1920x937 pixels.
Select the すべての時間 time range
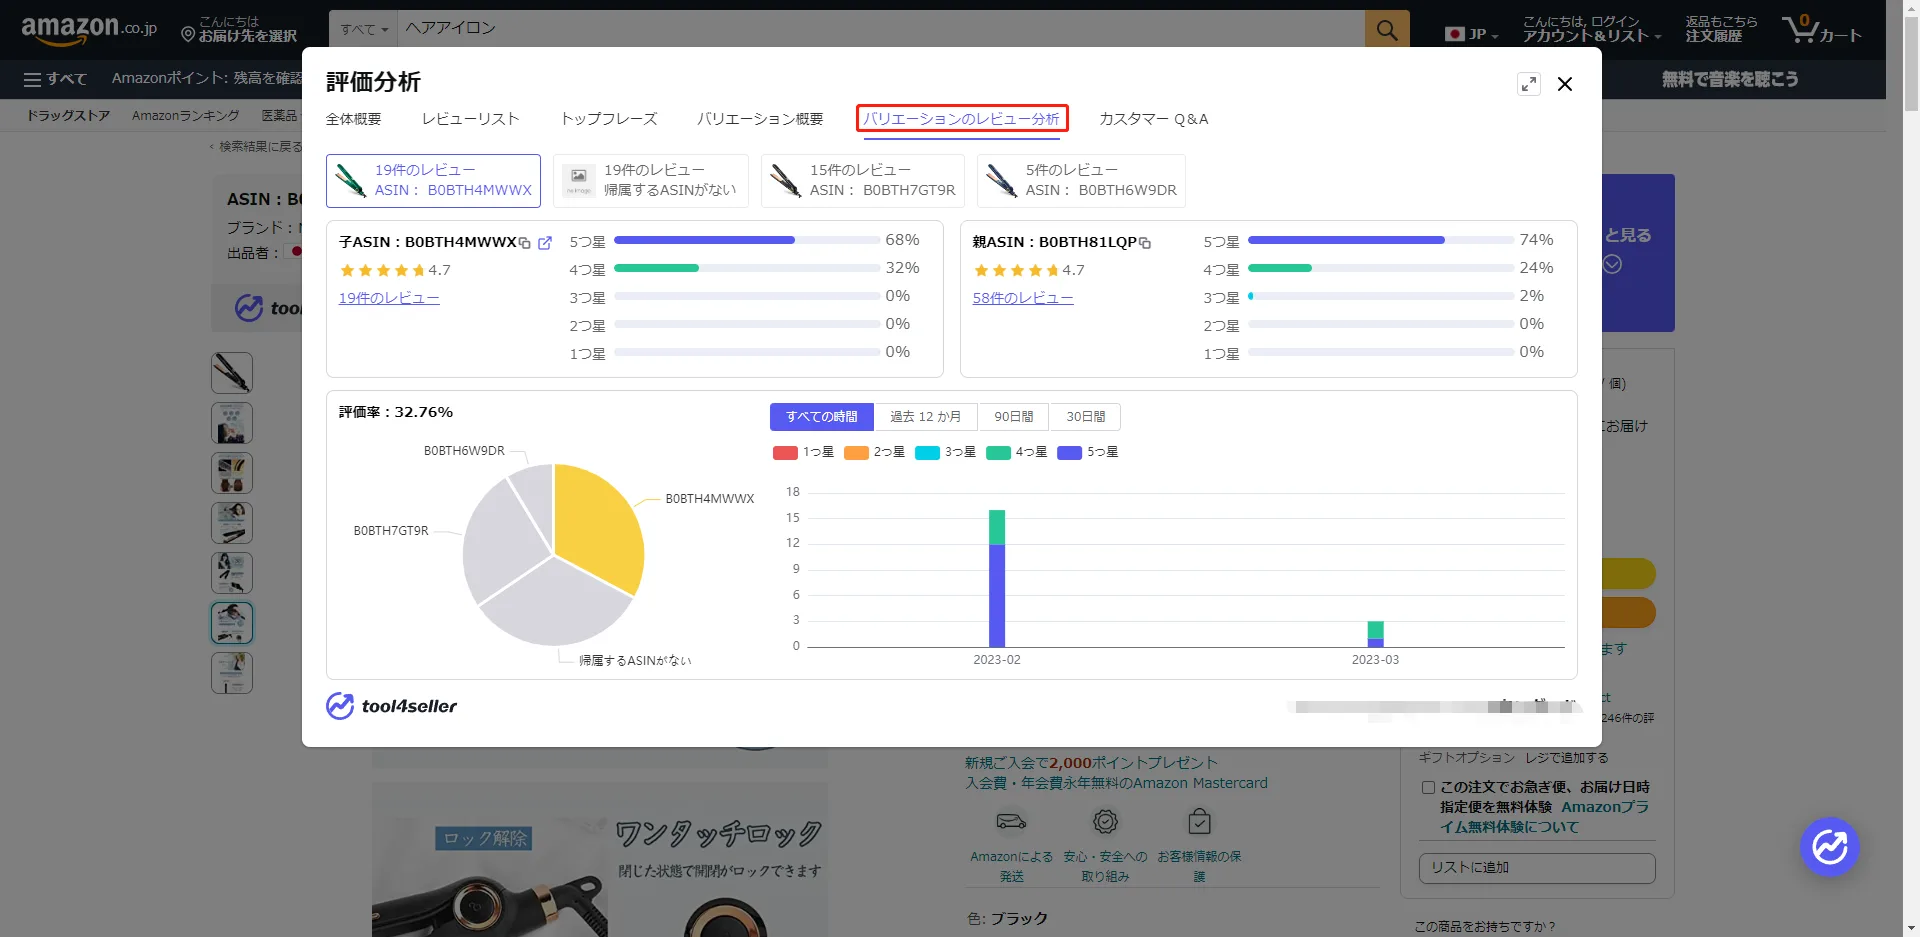point(822,417)
